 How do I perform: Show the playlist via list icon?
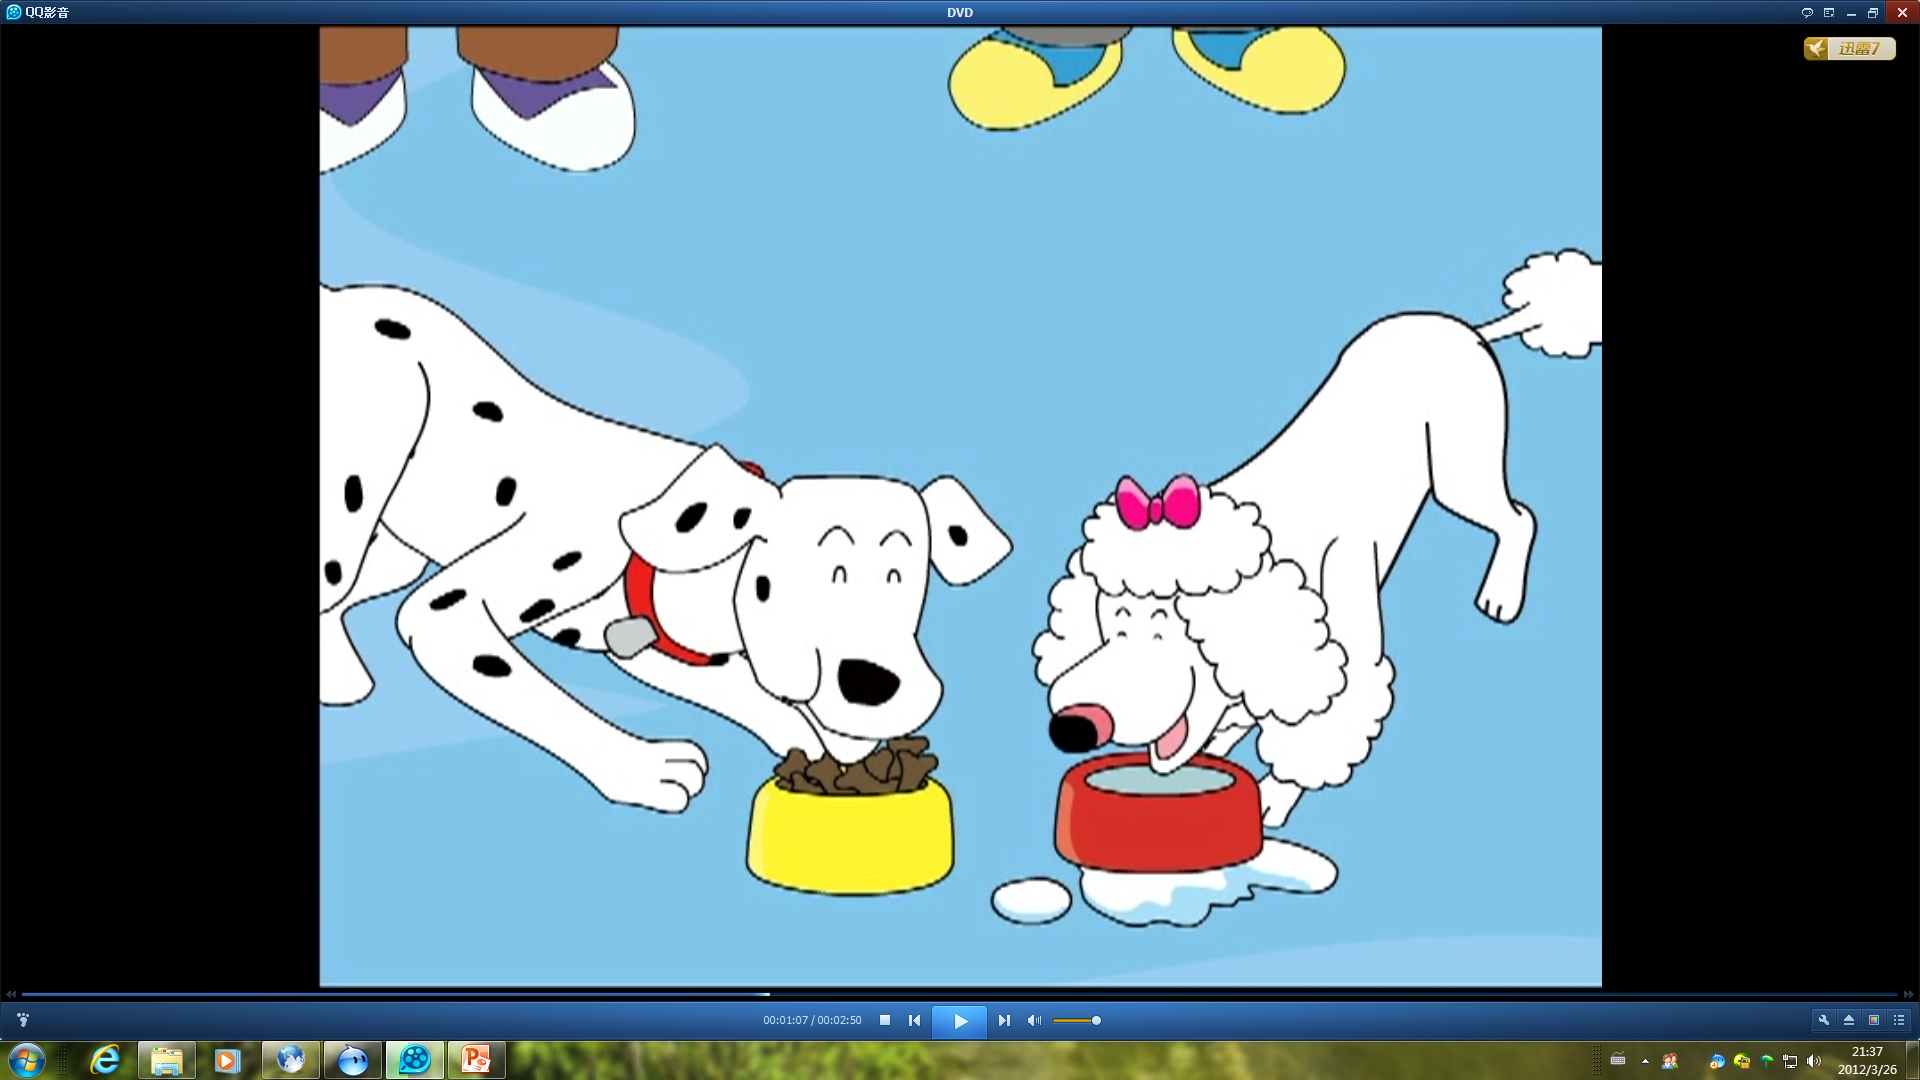1899,1020
